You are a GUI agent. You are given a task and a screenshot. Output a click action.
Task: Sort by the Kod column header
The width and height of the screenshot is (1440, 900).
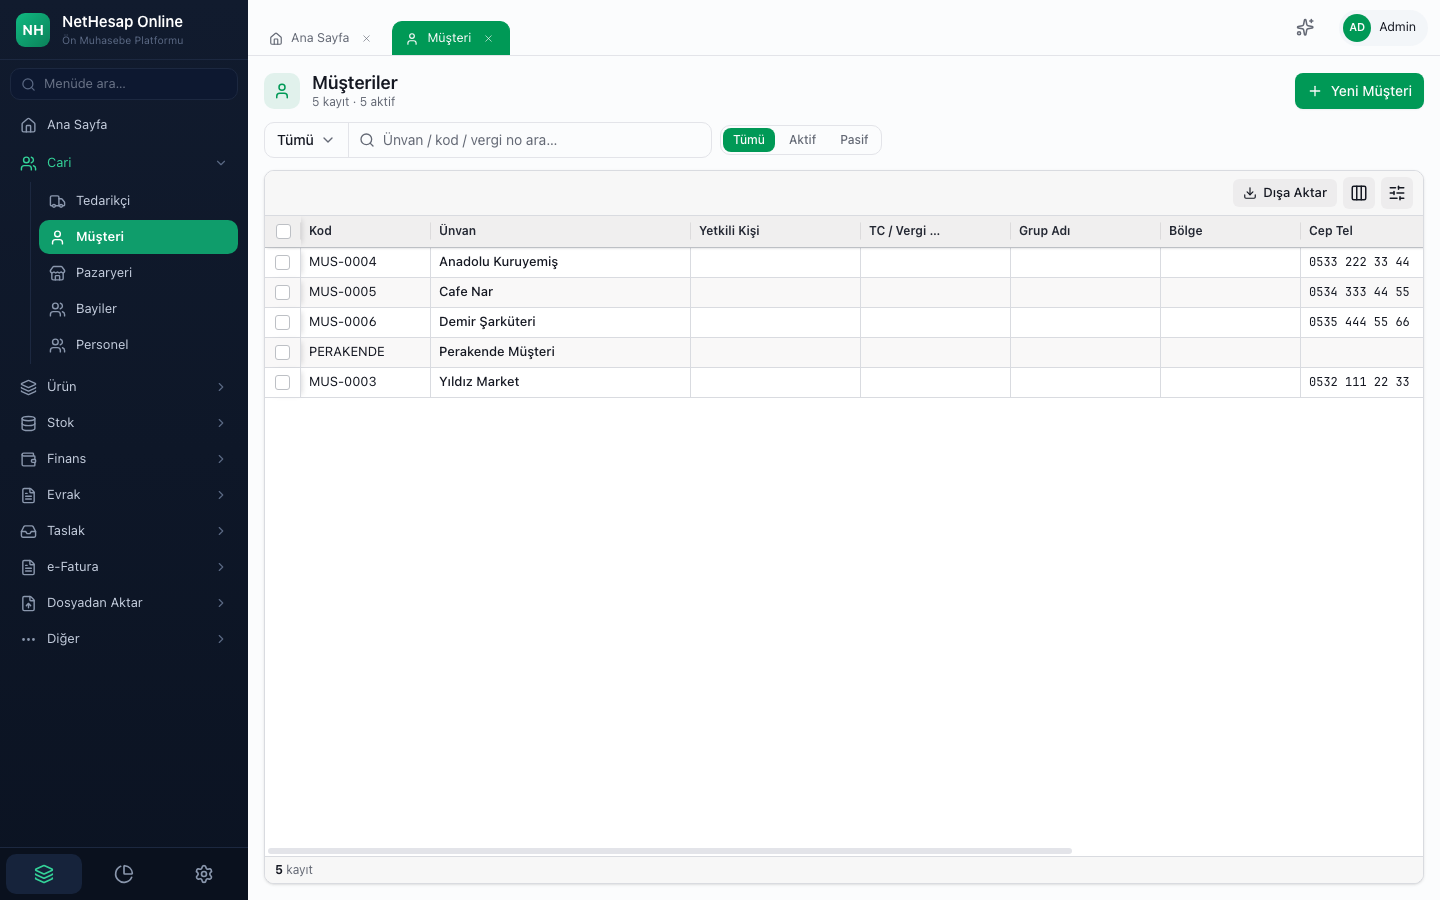[365, 231]
